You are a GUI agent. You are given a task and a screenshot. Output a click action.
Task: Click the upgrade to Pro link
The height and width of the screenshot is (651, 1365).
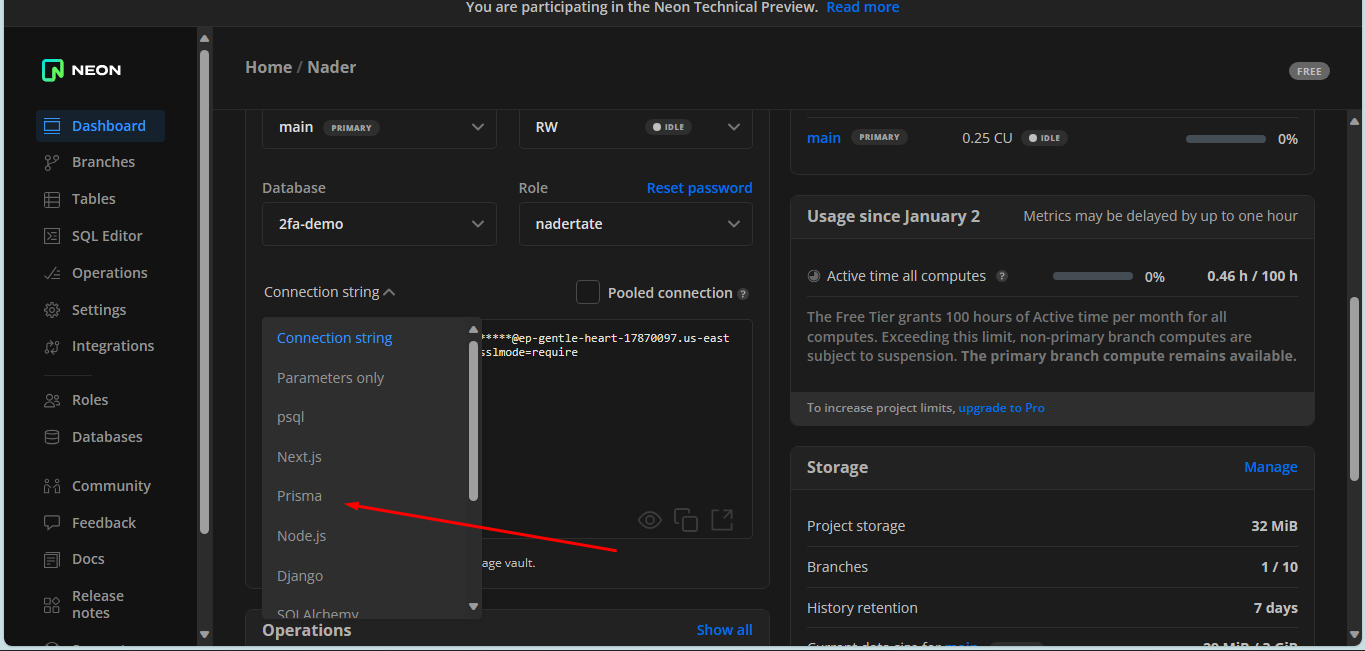[1001, 408]
